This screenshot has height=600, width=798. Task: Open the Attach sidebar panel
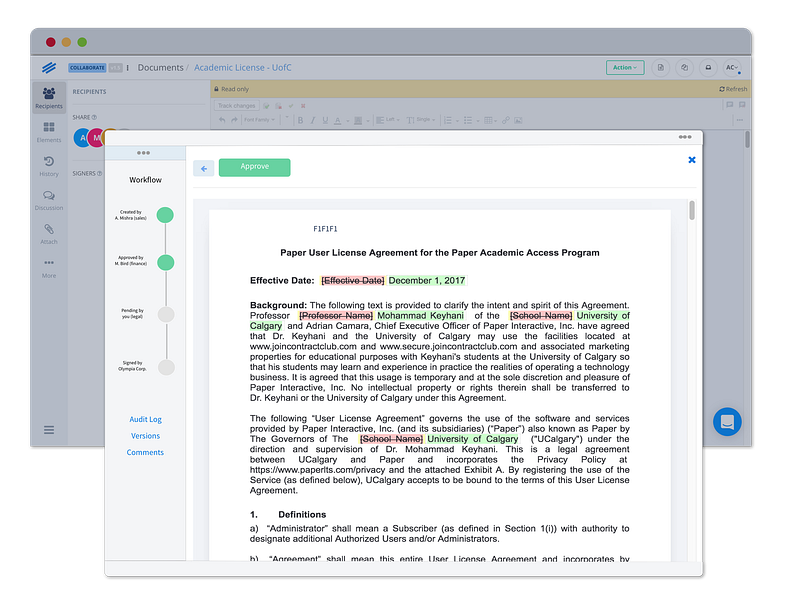tap(49, 234)
